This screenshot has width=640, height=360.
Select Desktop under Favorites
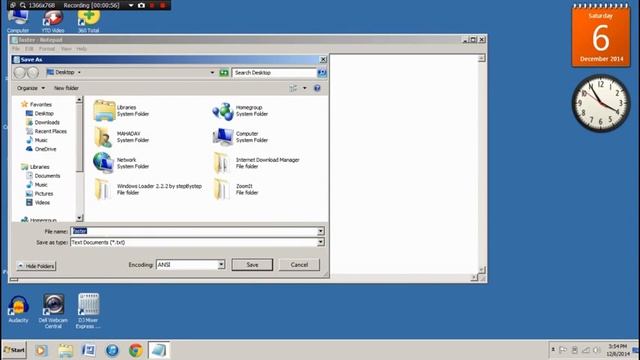pos(40,113)
